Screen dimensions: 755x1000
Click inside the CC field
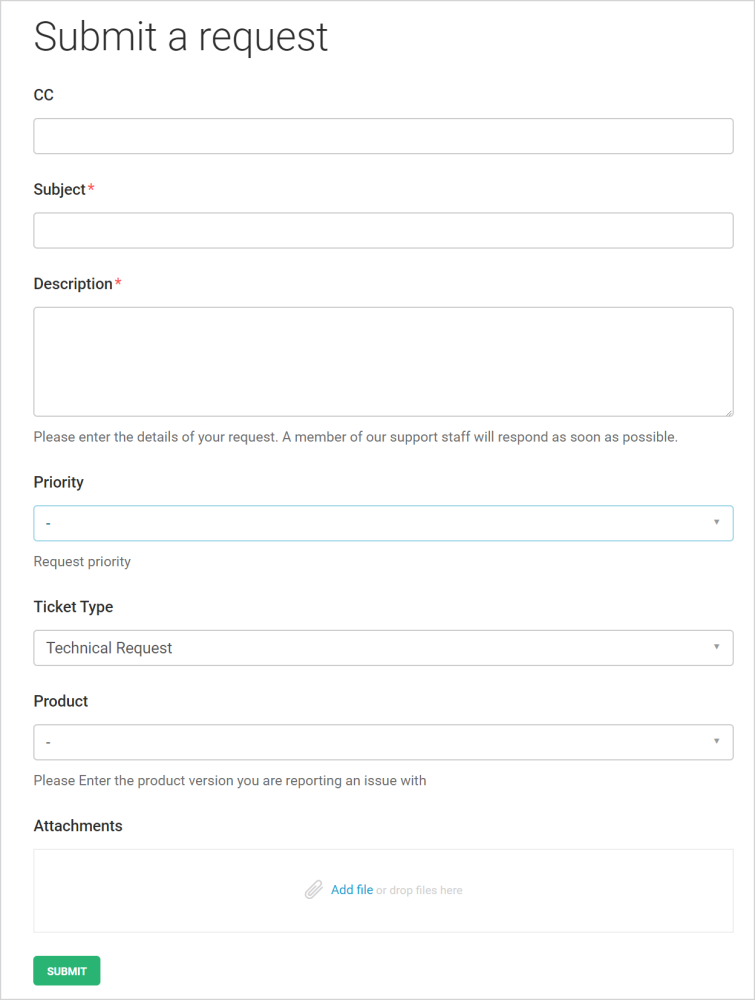(x=383, y=136)
